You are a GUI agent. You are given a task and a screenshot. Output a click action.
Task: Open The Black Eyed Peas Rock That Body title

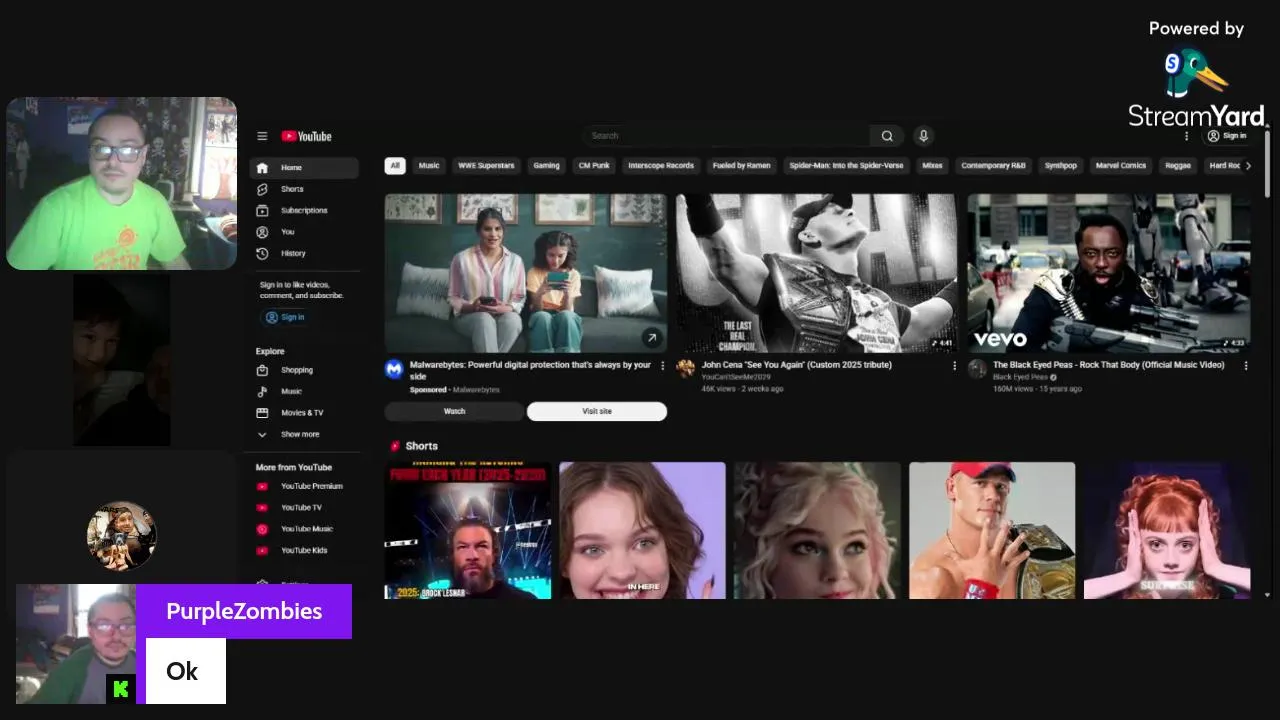1108,365
